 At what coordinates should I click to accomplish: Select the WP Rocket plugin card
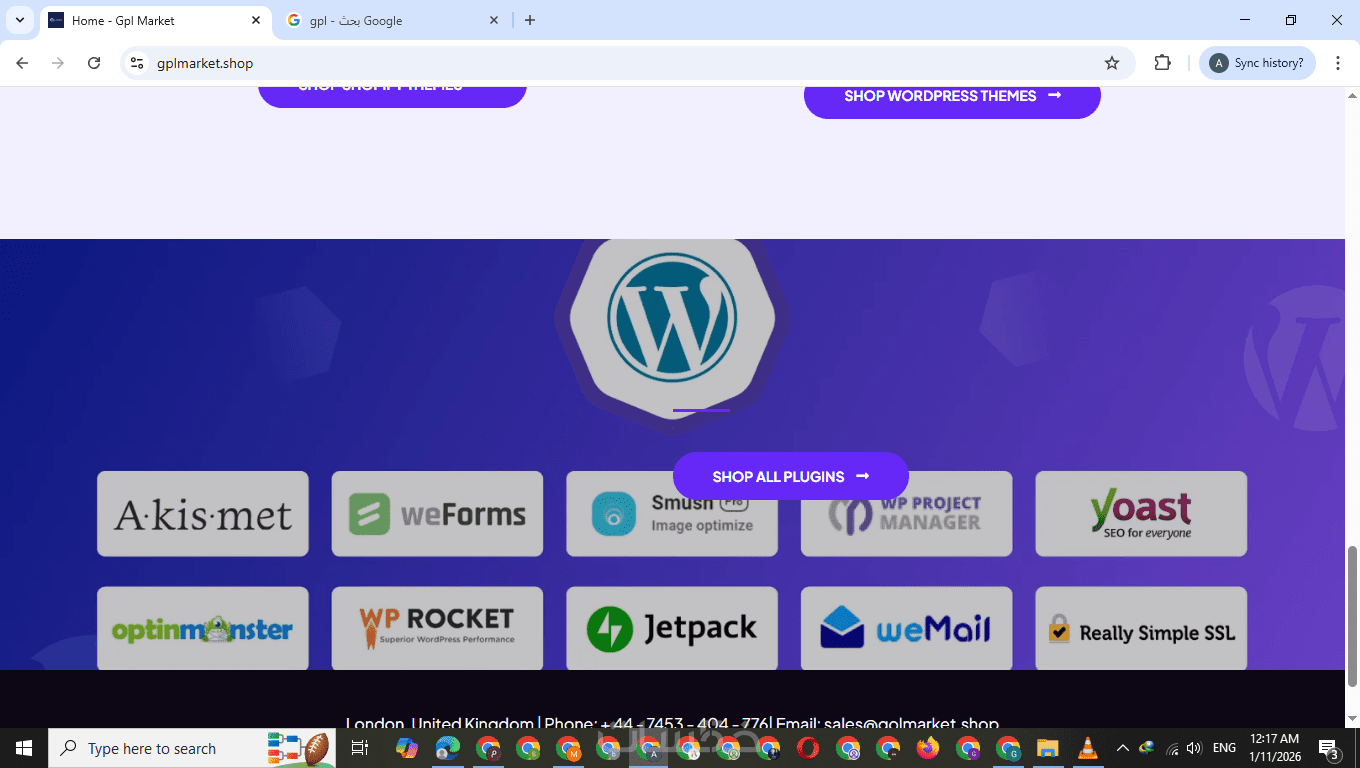click(437, 628)
